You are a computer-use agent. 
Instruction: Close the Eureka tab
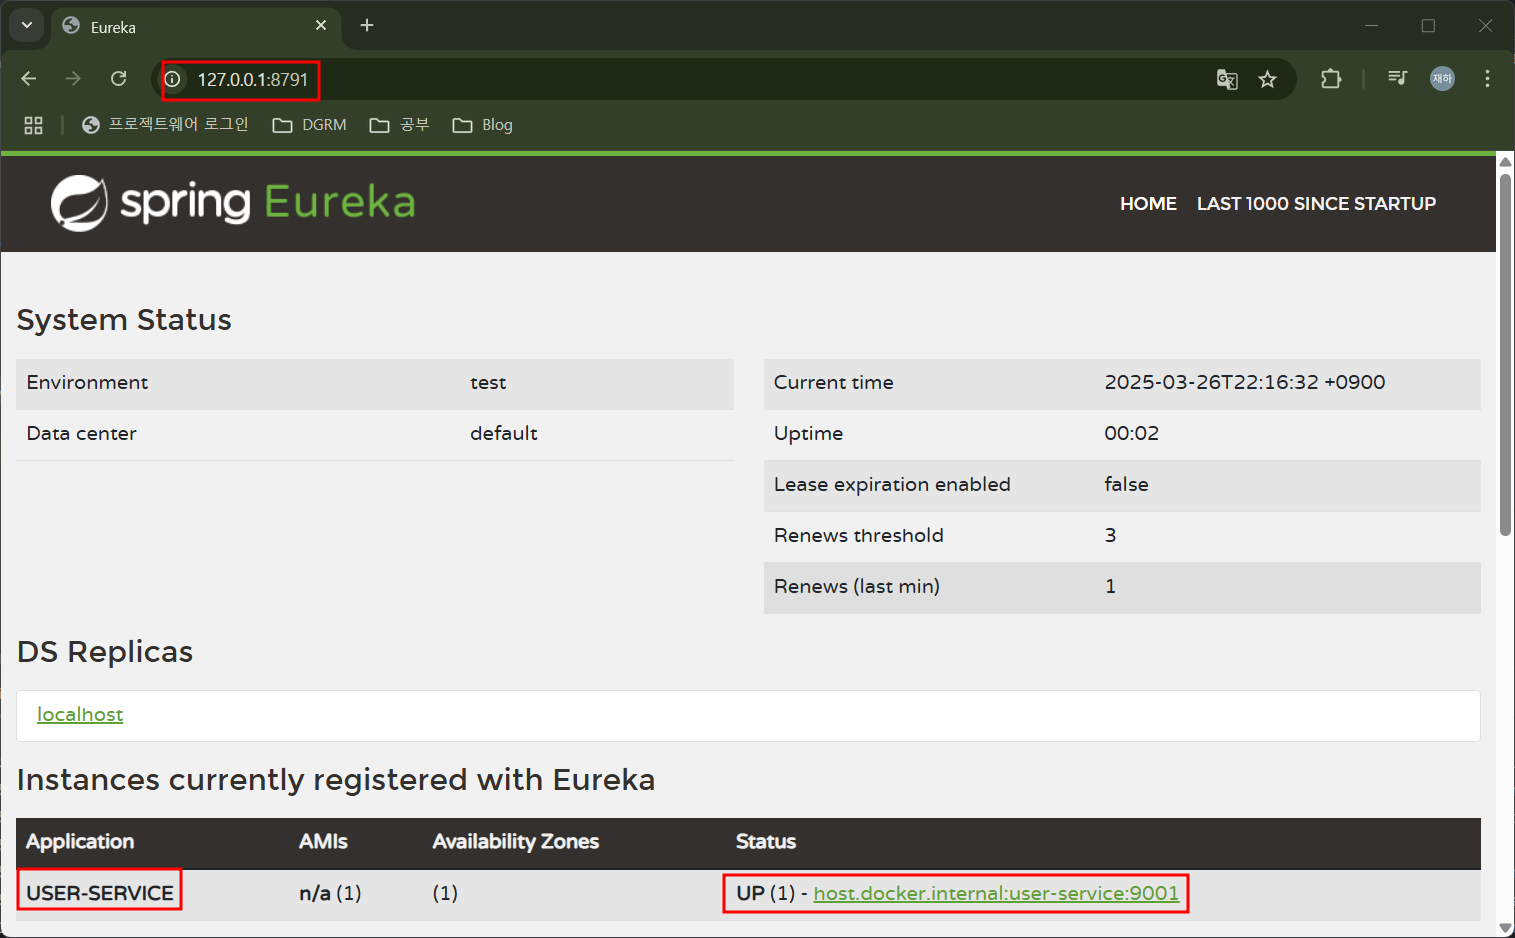[x=321, y=25]
